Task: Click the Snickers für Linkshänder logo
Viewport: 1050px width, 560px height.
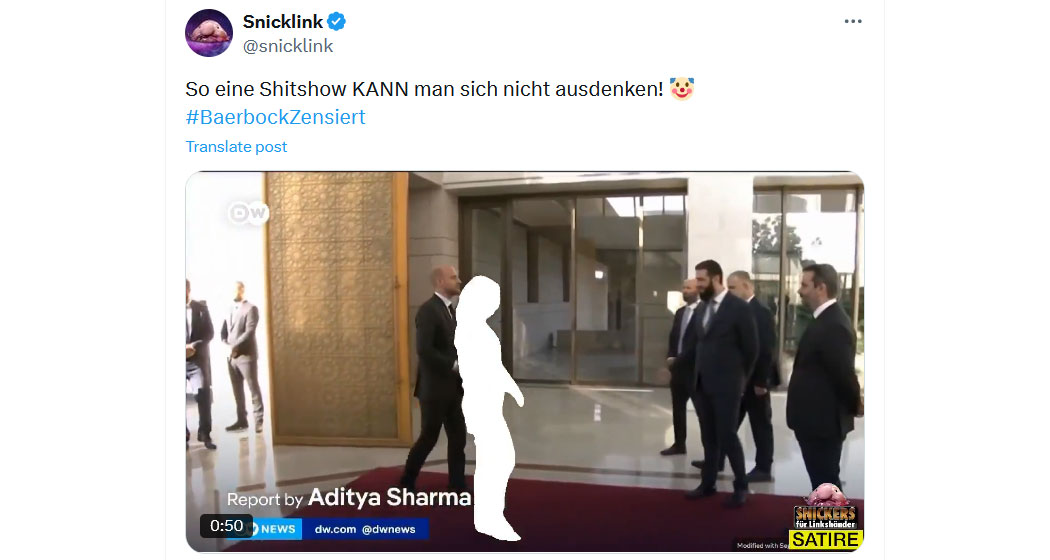Action: click(825, 507)
